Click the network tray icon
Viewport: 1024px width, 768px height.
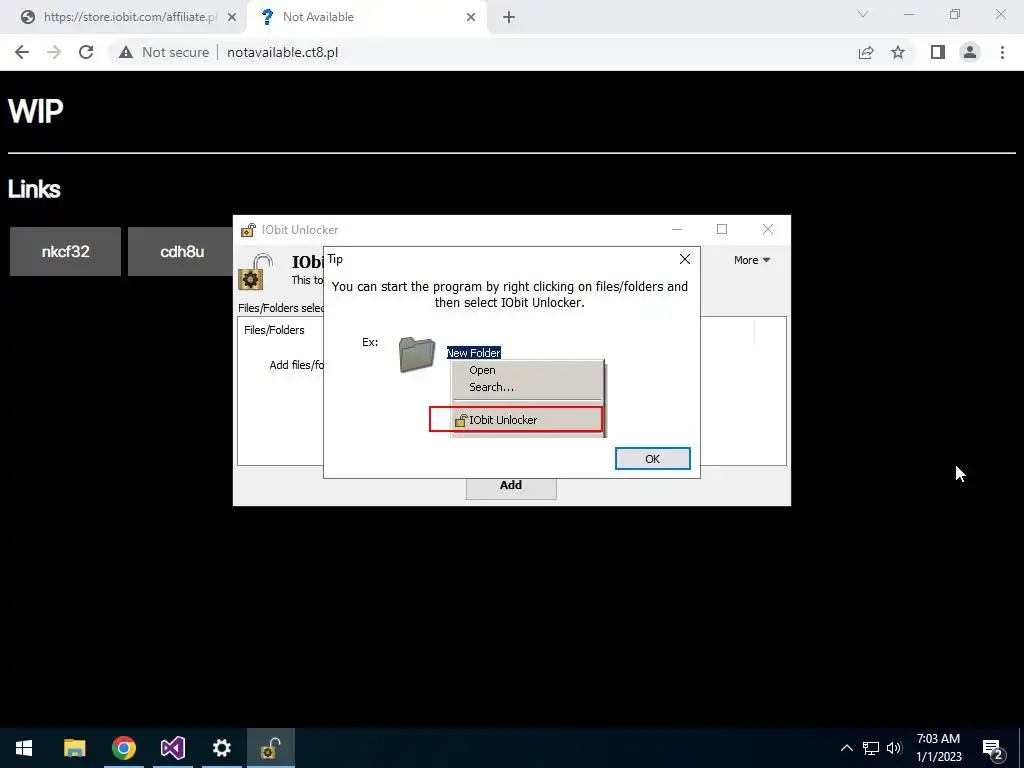[x=871, y=748]
